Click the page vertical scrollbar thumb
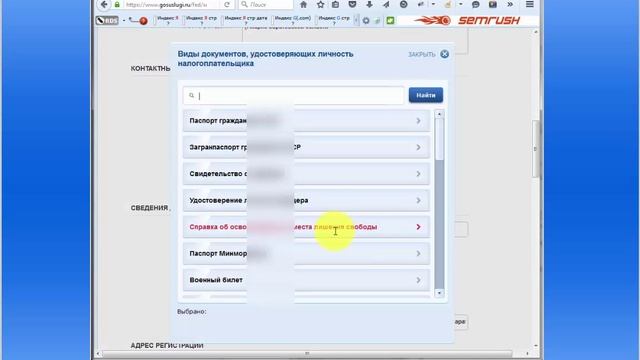640x360 pixels. [536, 149]
